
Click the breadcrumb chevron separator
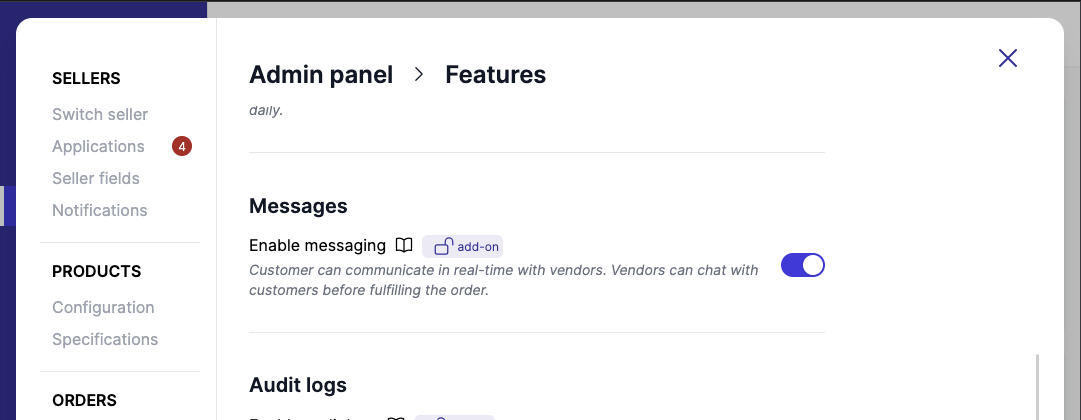tap(418, 74)
